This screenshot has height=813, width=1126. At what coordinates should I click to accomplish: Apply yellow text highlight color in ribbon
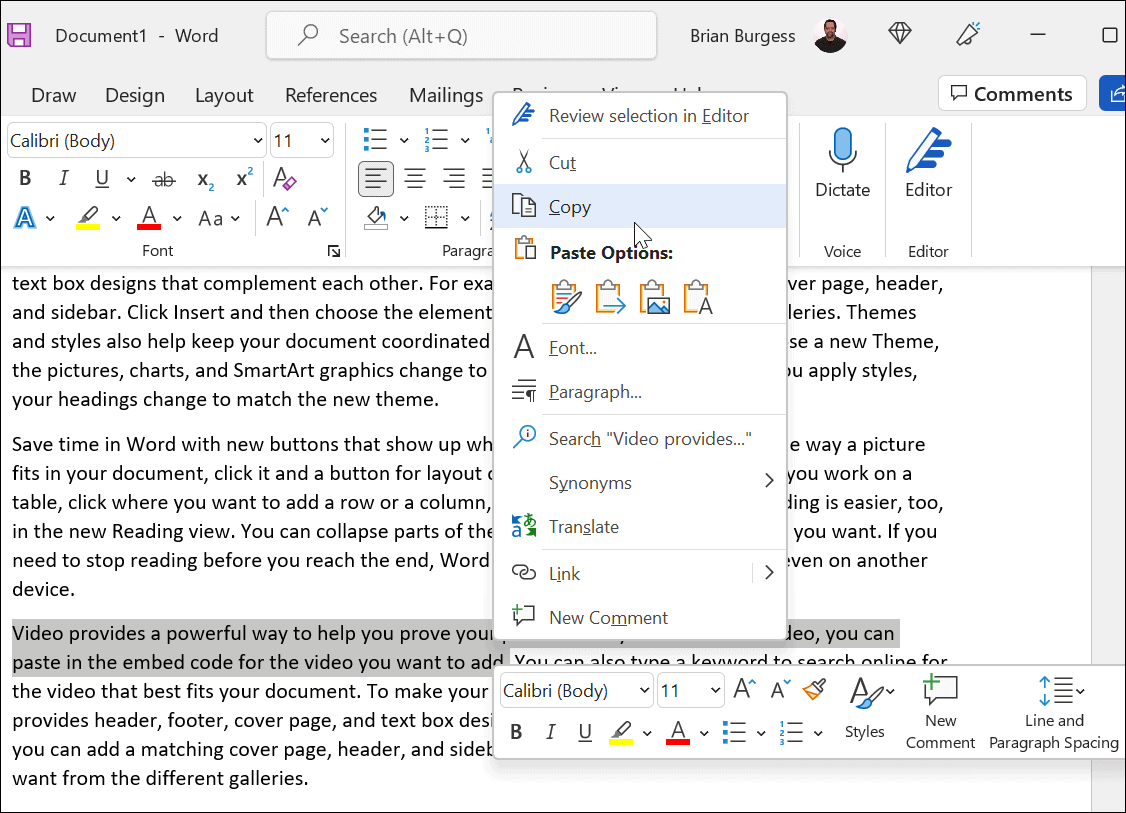coord(88,218)
